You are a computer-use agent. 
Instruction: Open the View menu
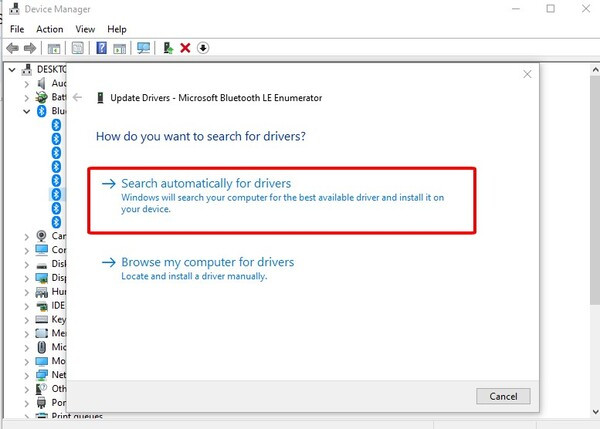(85, 29)
